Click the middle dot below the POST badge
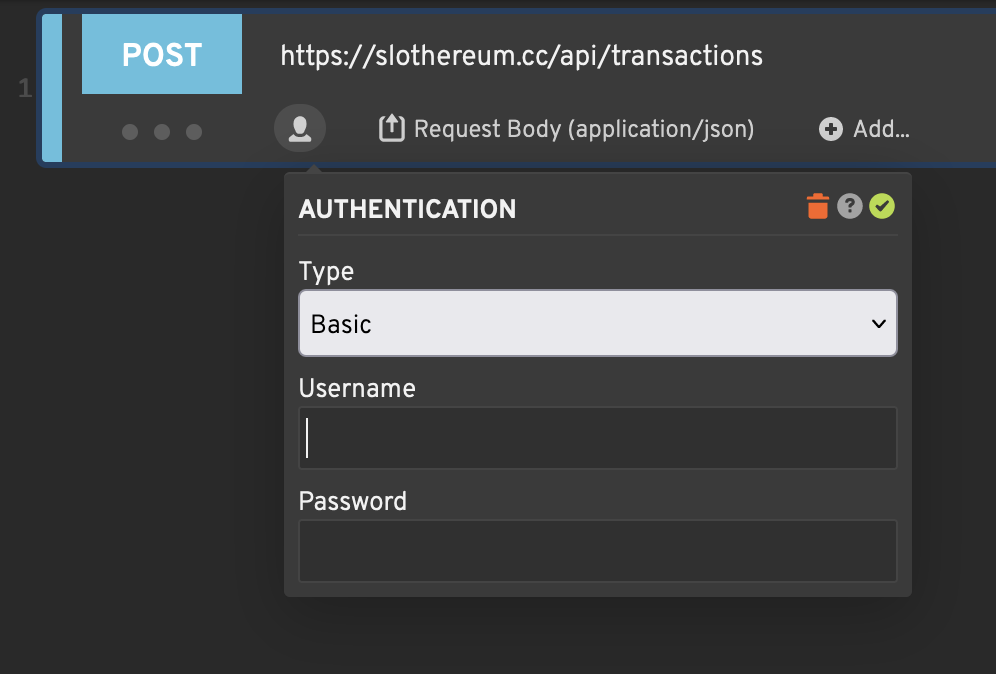 162,131
